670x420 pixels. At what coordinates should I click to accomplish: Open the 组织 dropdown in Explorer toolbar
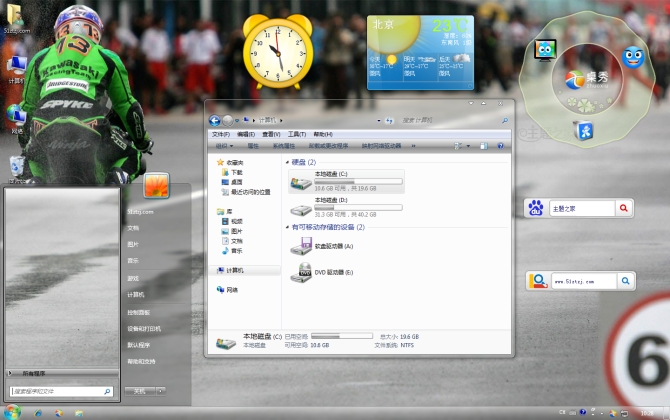(224, 146)
